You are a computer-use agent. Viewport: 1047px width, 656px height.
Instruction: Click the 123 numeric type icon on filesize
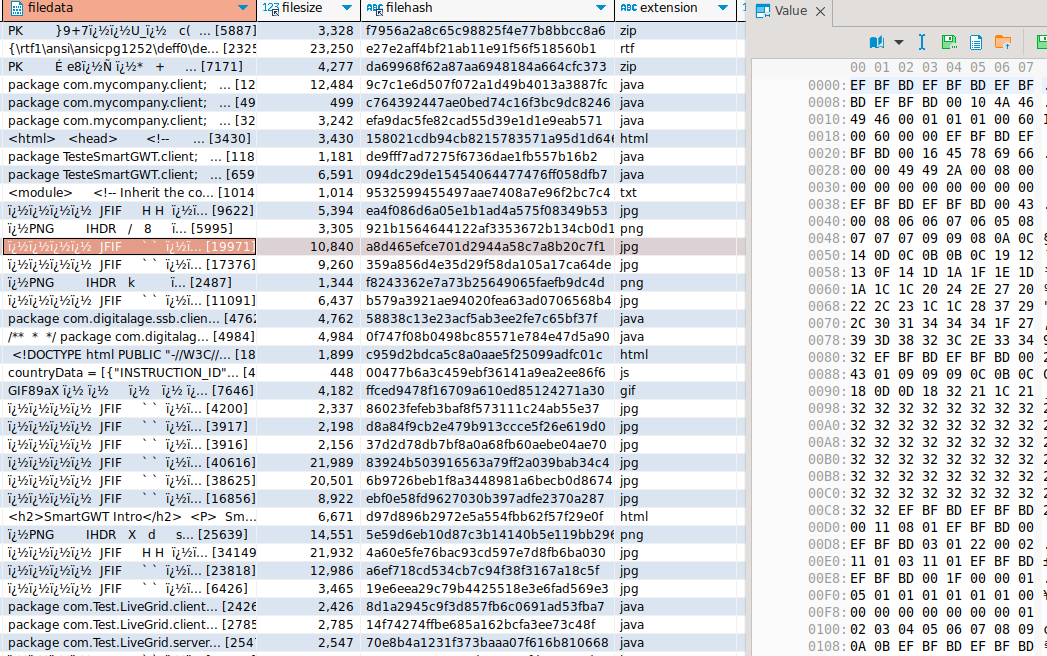(270, 8)
